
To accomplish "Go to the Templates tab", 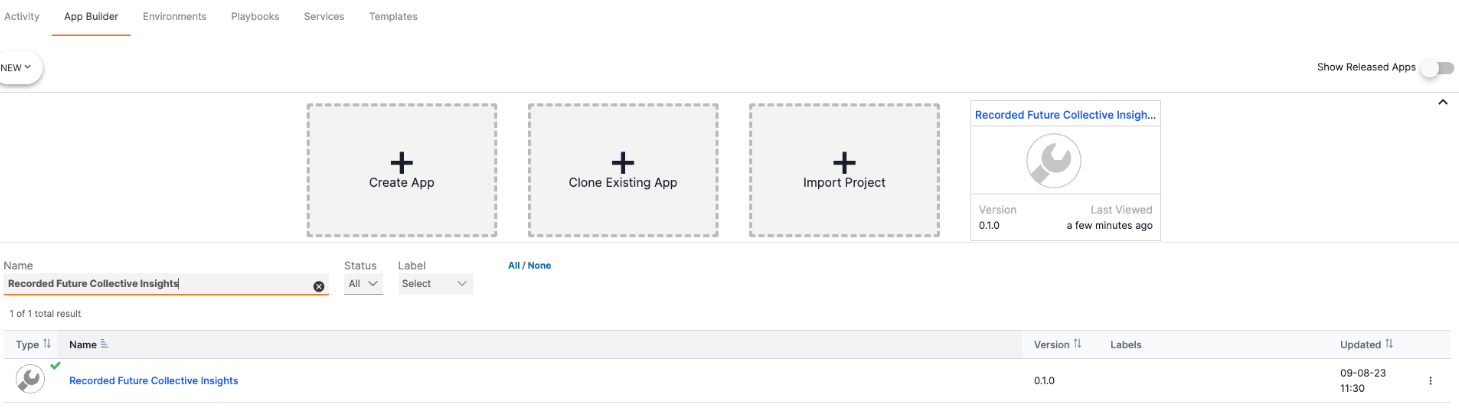I will point(393,17).
